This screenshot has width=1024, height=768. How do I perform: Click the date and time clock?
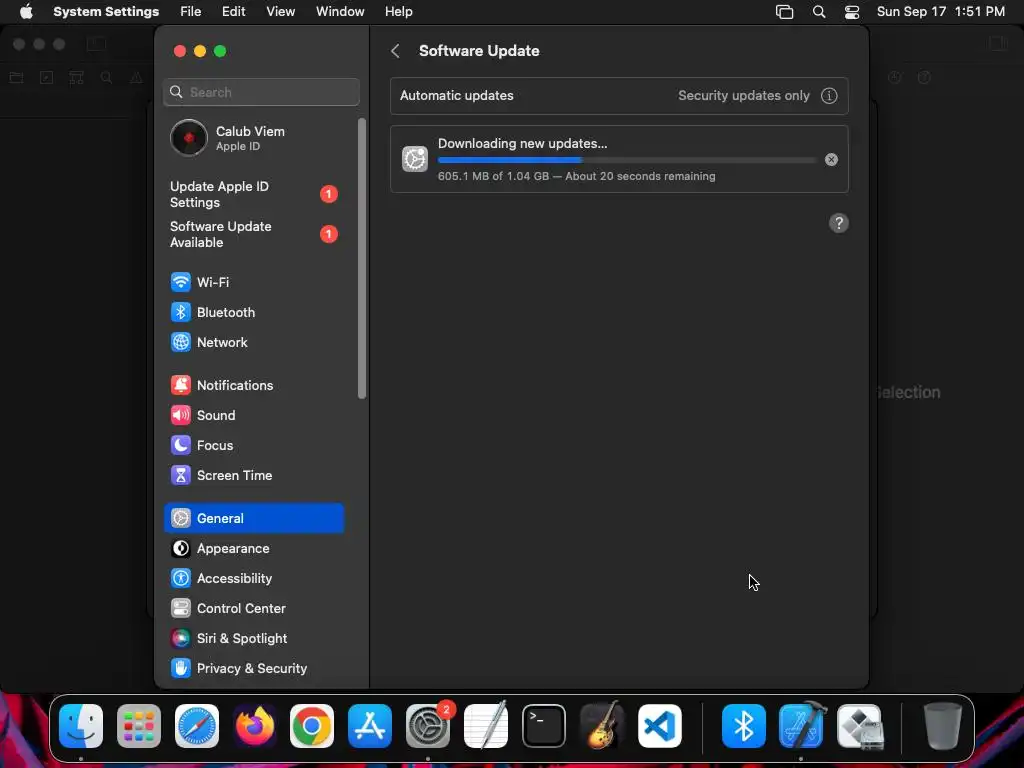click(x=940, y=12)
